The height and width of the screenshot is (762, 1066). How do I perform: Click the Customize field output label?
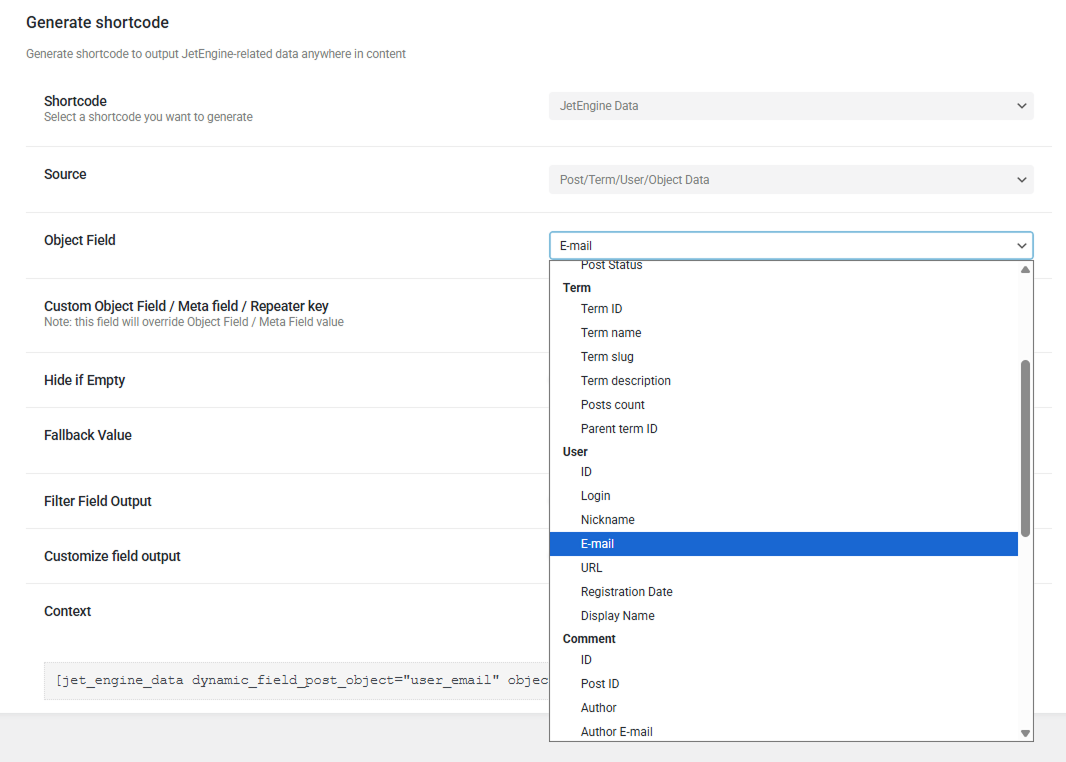112,556
